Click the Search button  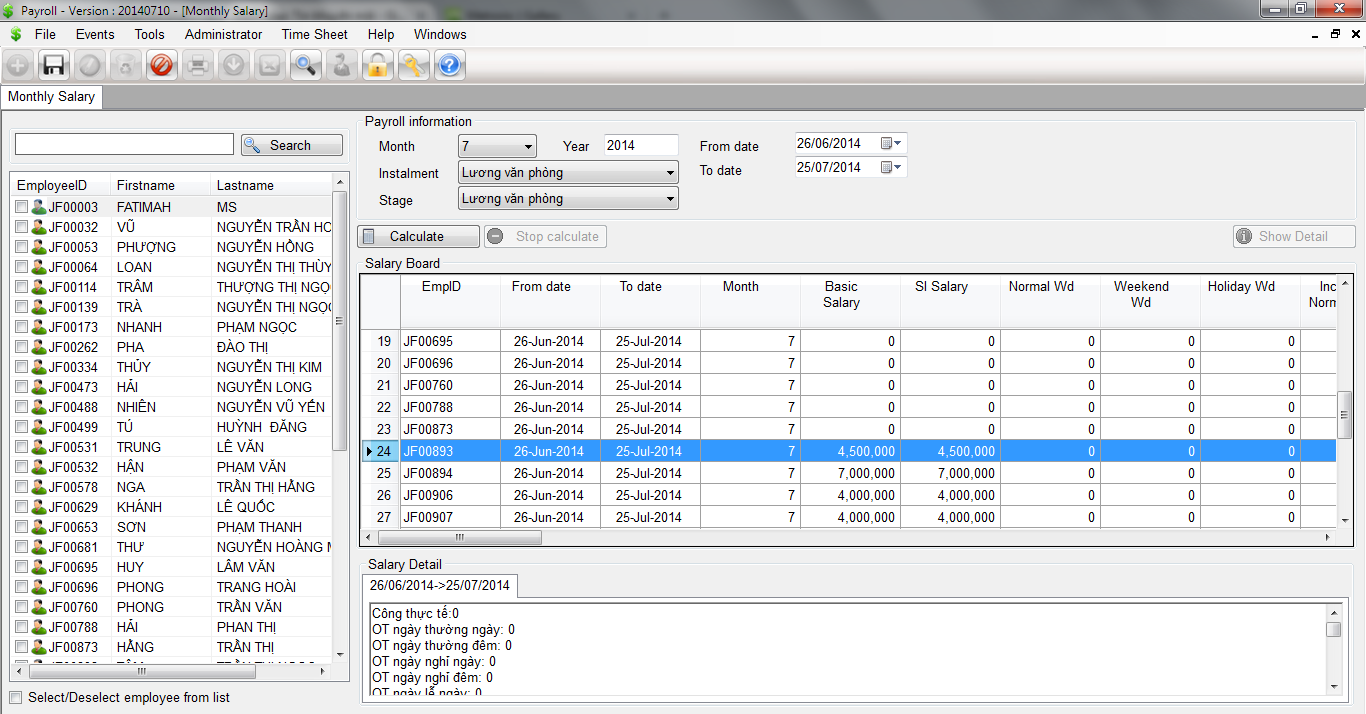[x=291, y=145]
